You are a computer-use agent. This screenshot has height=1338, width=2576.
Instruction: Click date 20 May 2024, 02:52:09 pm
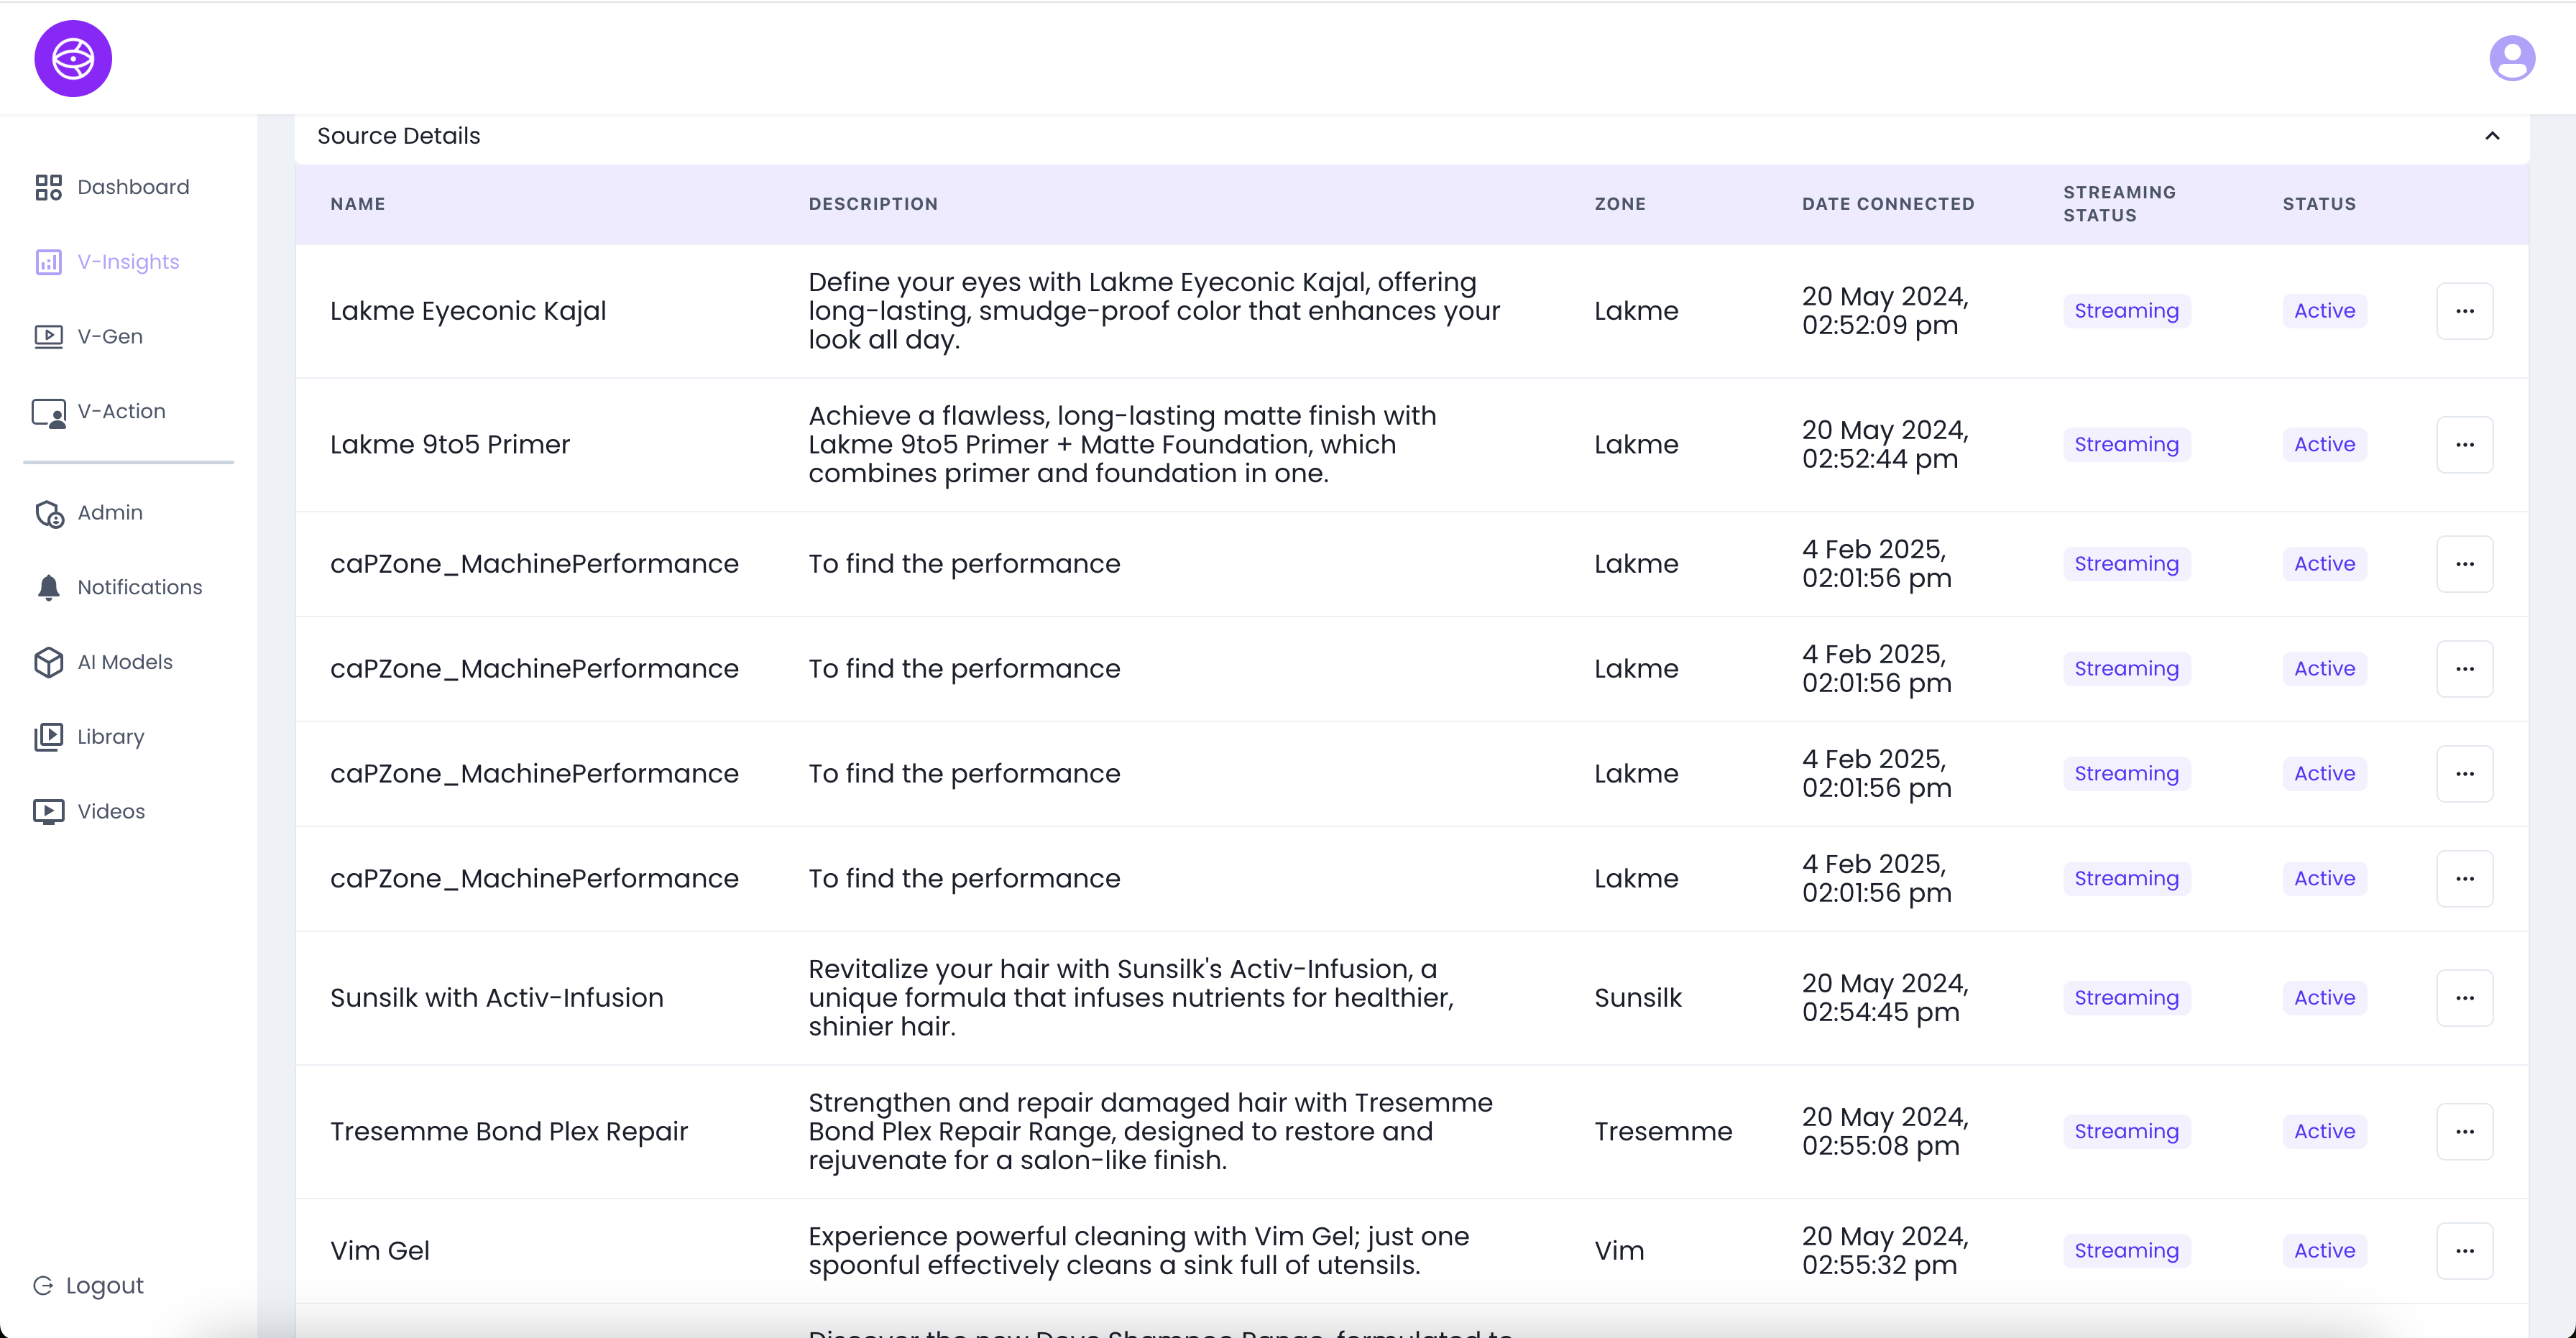pyautogui.click(x=1884, y=311)
